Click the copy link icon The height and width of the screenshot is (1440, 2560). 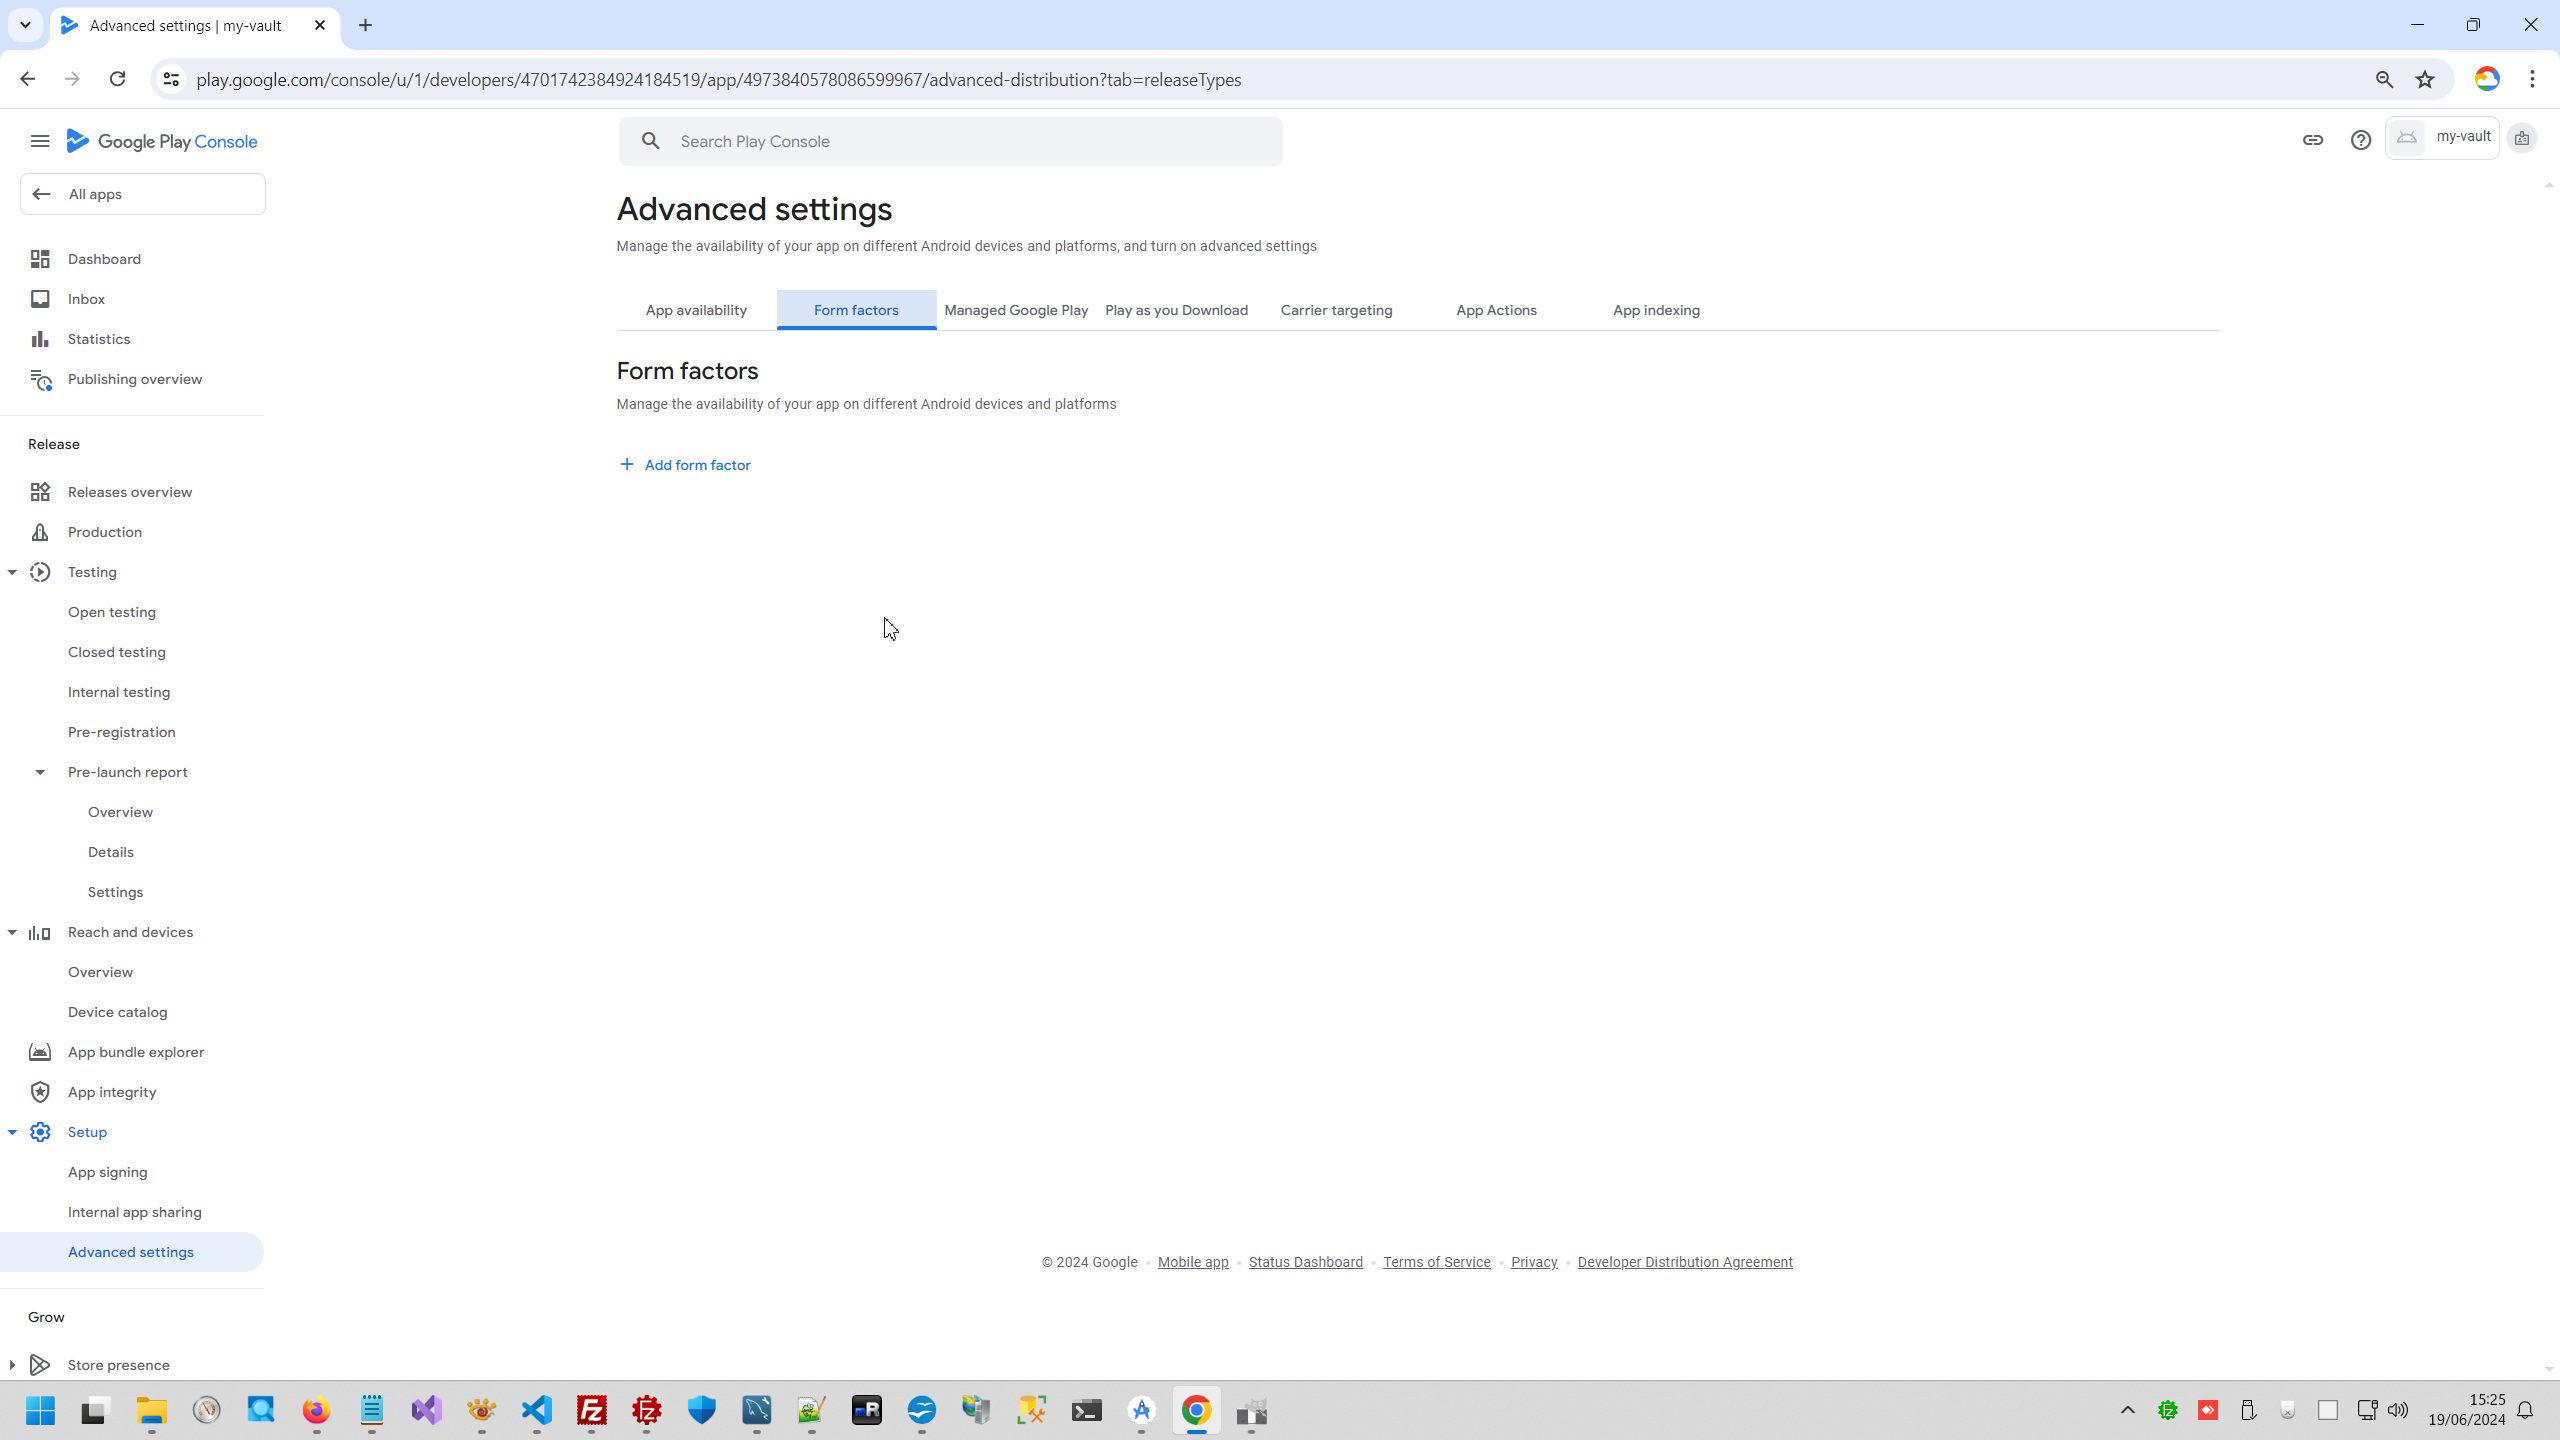[x=2312, y=140]
